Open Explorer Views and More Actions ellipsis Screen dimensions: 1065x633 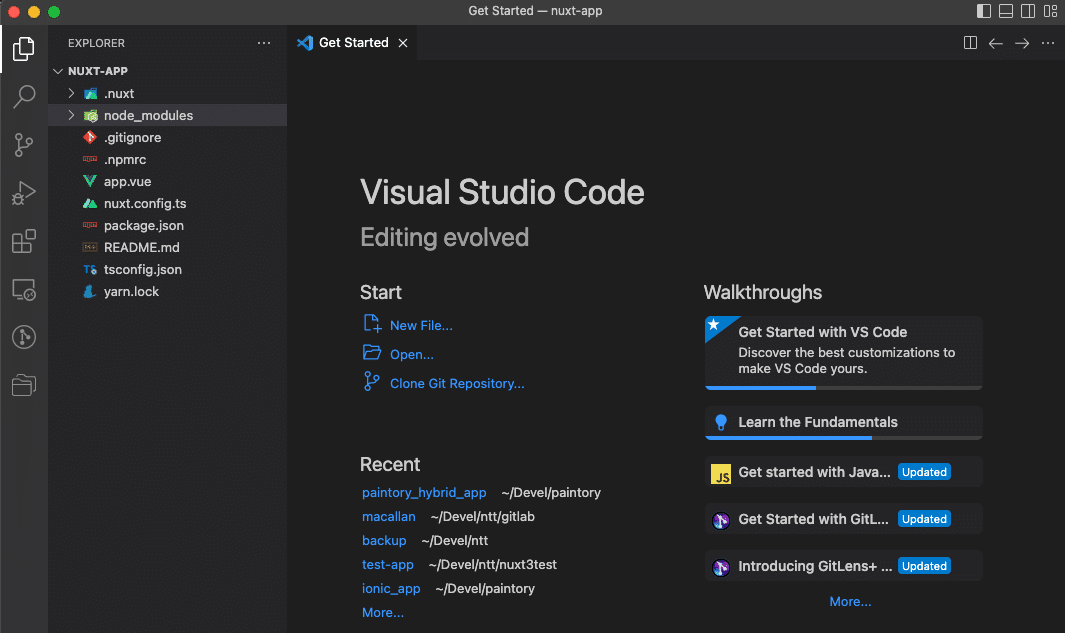point(264,43)
